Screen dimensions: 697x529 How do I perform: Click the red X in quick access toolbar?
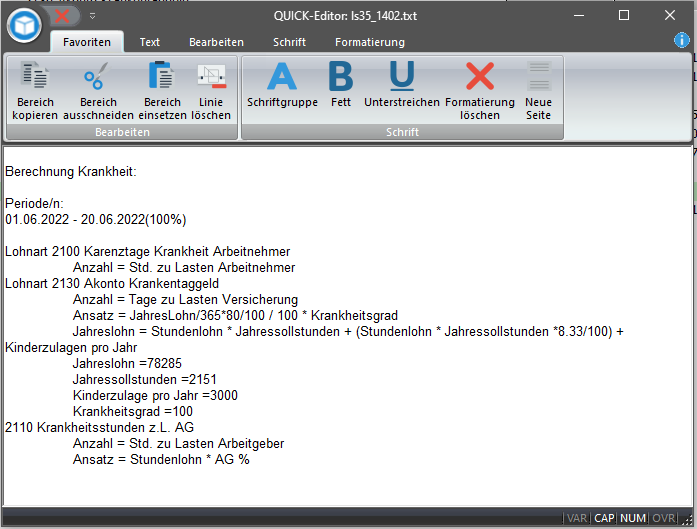tap(62, 16)
